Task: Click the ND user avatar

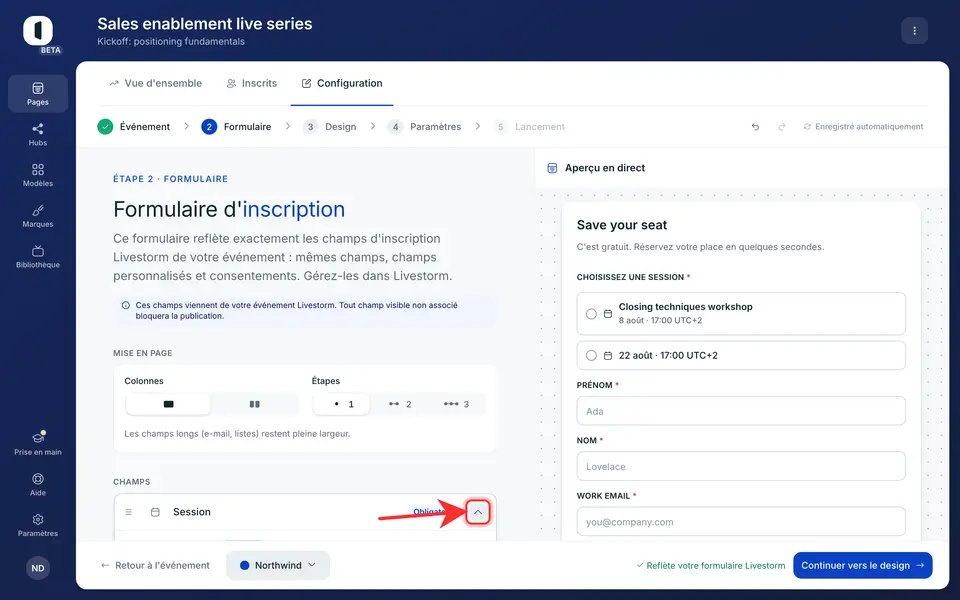Action: [x=38, y=568]
